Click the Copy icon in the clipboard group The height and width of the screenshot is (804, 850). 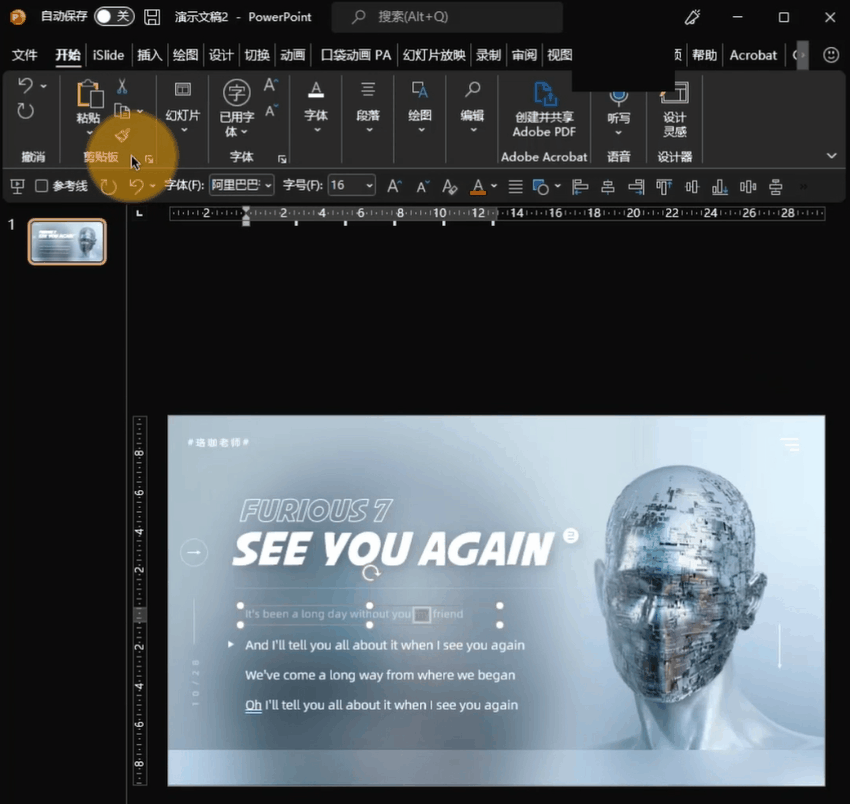click(x=122, y=111)
